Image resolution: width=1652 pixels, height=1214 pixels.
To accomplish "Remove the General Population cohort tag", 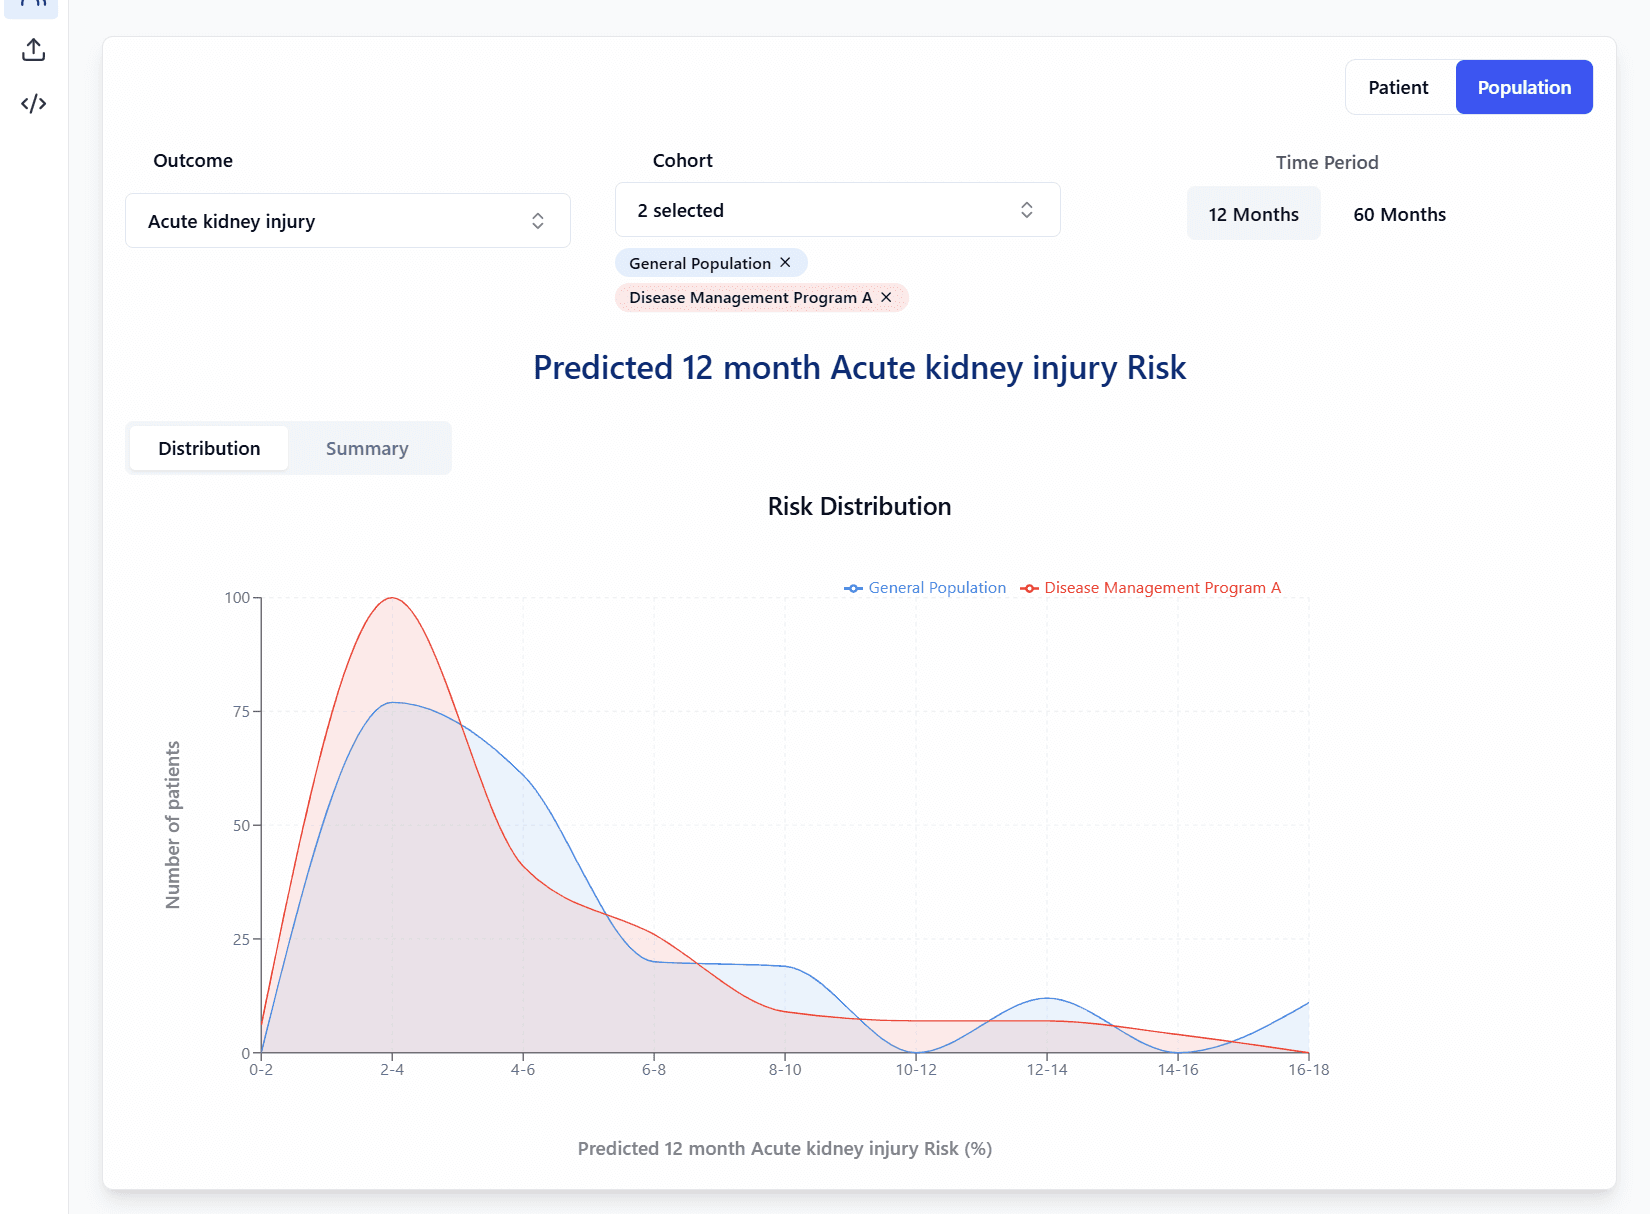I will pyautogui.click(x=786, y=262).
